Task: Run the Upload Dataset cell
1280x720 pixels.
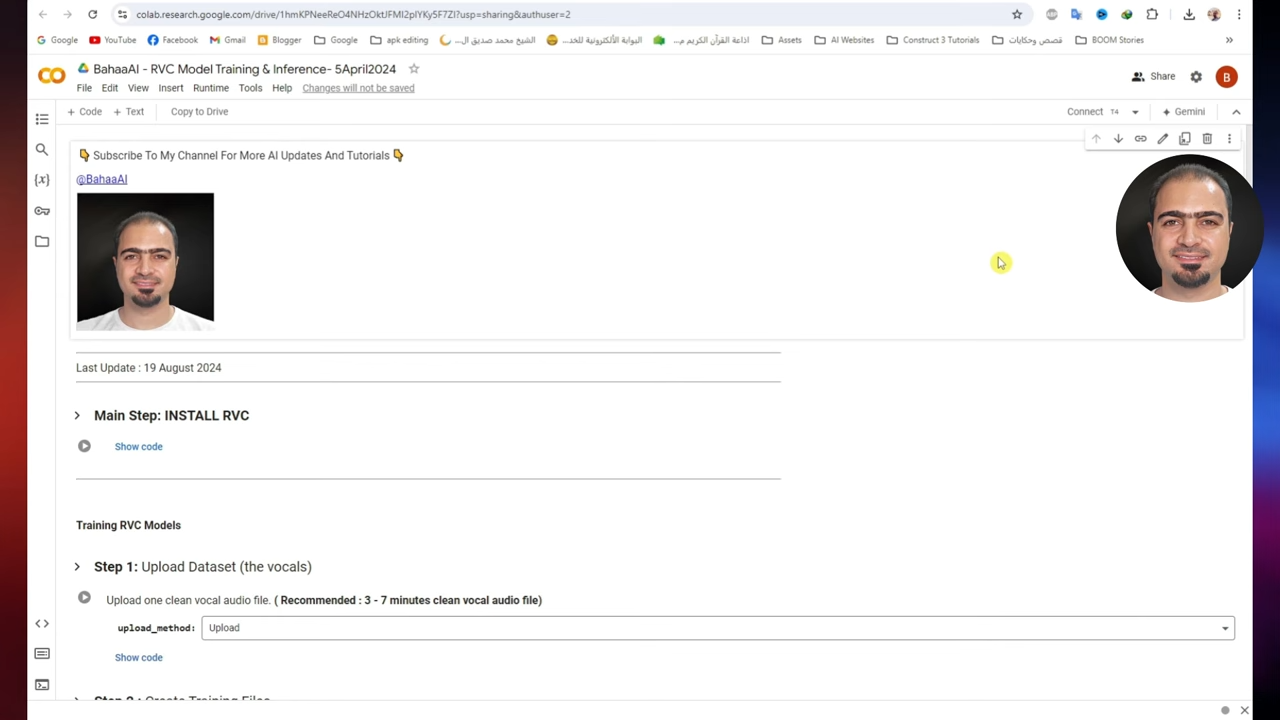Action: click(84, 598)
